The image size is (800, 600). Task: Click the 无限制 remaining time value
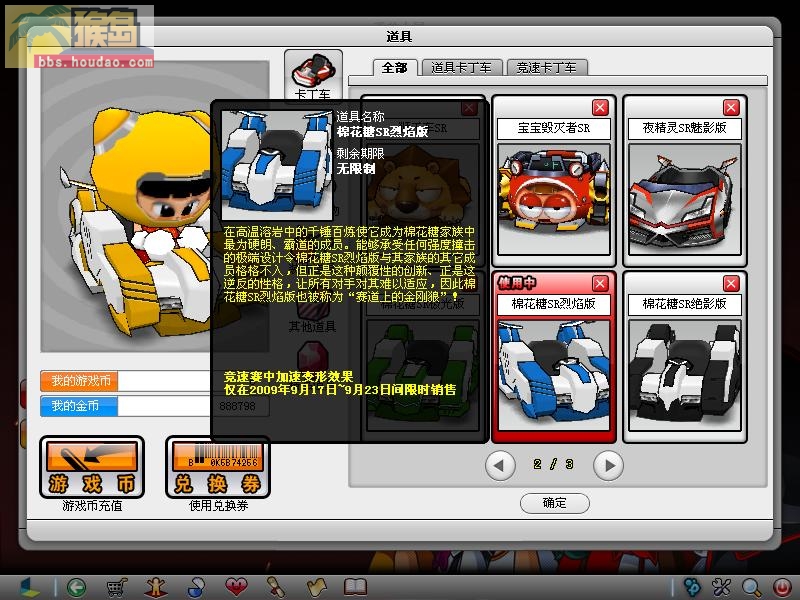click(356, 169)
